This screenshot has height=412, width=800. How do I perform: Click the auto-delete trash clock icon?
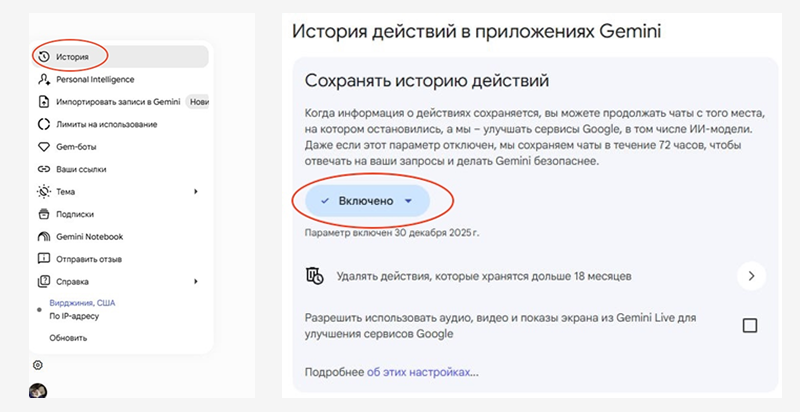pos(314,276)
